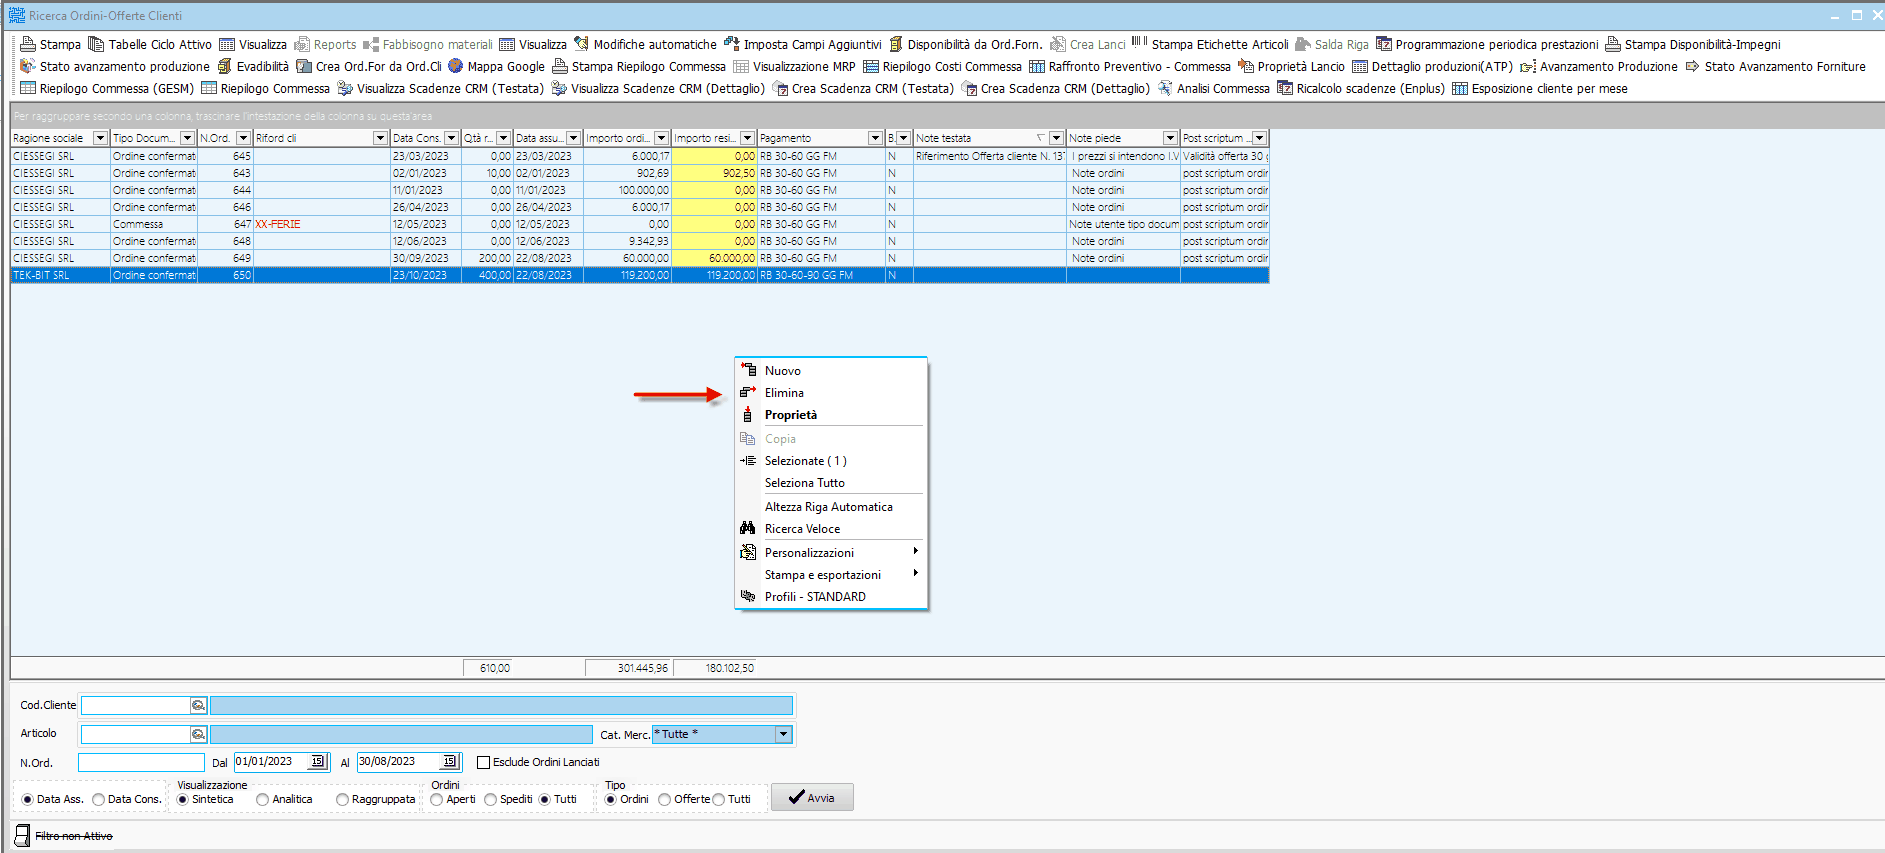
Task: Open Note piede column filter dropdown
Action: (x=1170, y=138)
